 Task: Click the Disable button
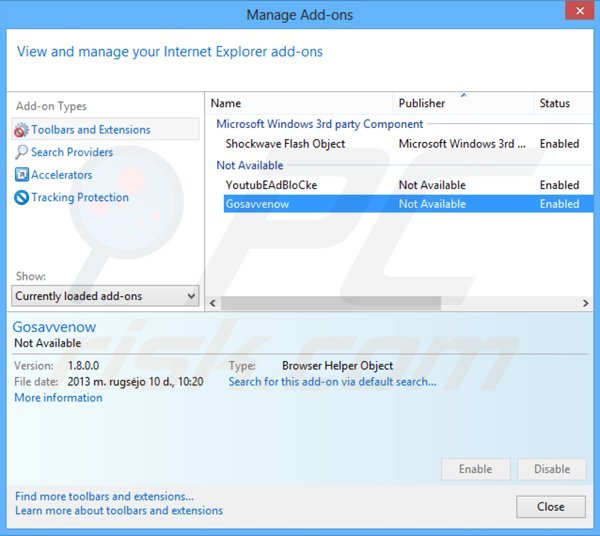click(552, 469)
